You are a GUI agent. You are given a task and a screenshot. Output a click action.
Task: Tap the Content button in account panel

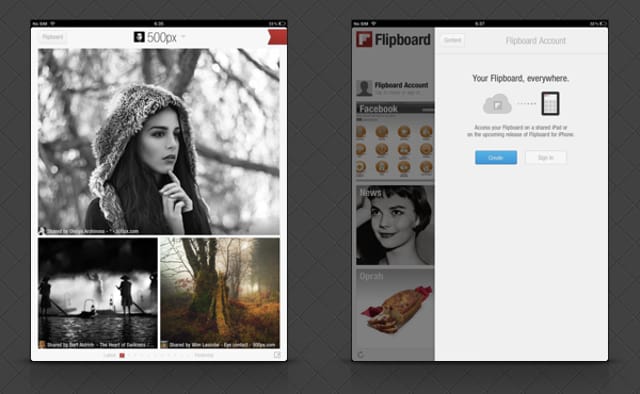pos(452,40)
